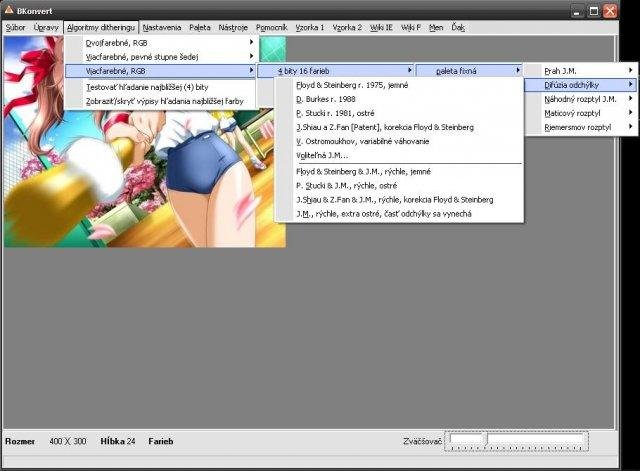The width and height of the screenshot is (640, 471).
Task: Open the Paleta menu
Action: [x=200, y=27]
